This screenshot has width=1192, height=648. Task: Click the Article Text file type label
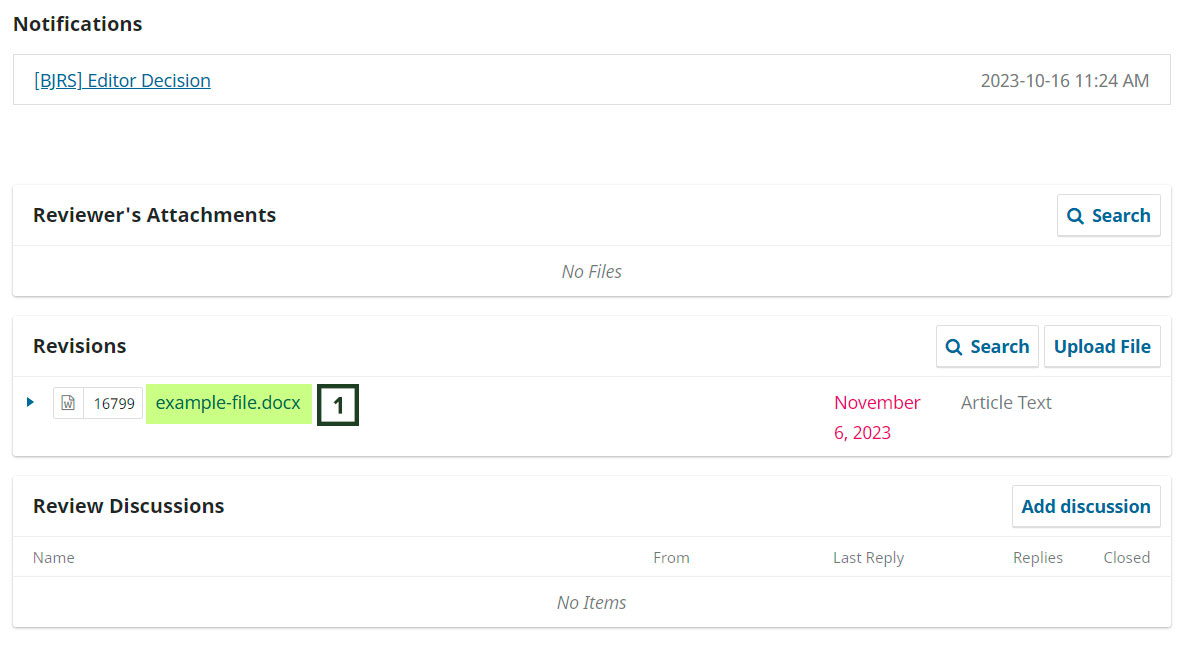click(1006, 403)
